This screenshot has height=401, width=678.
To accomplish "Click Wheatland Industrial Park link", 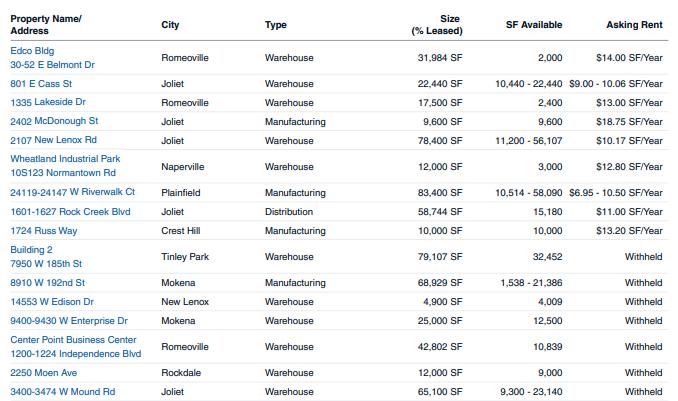I will pyautogui.click(x=65, y=158).
